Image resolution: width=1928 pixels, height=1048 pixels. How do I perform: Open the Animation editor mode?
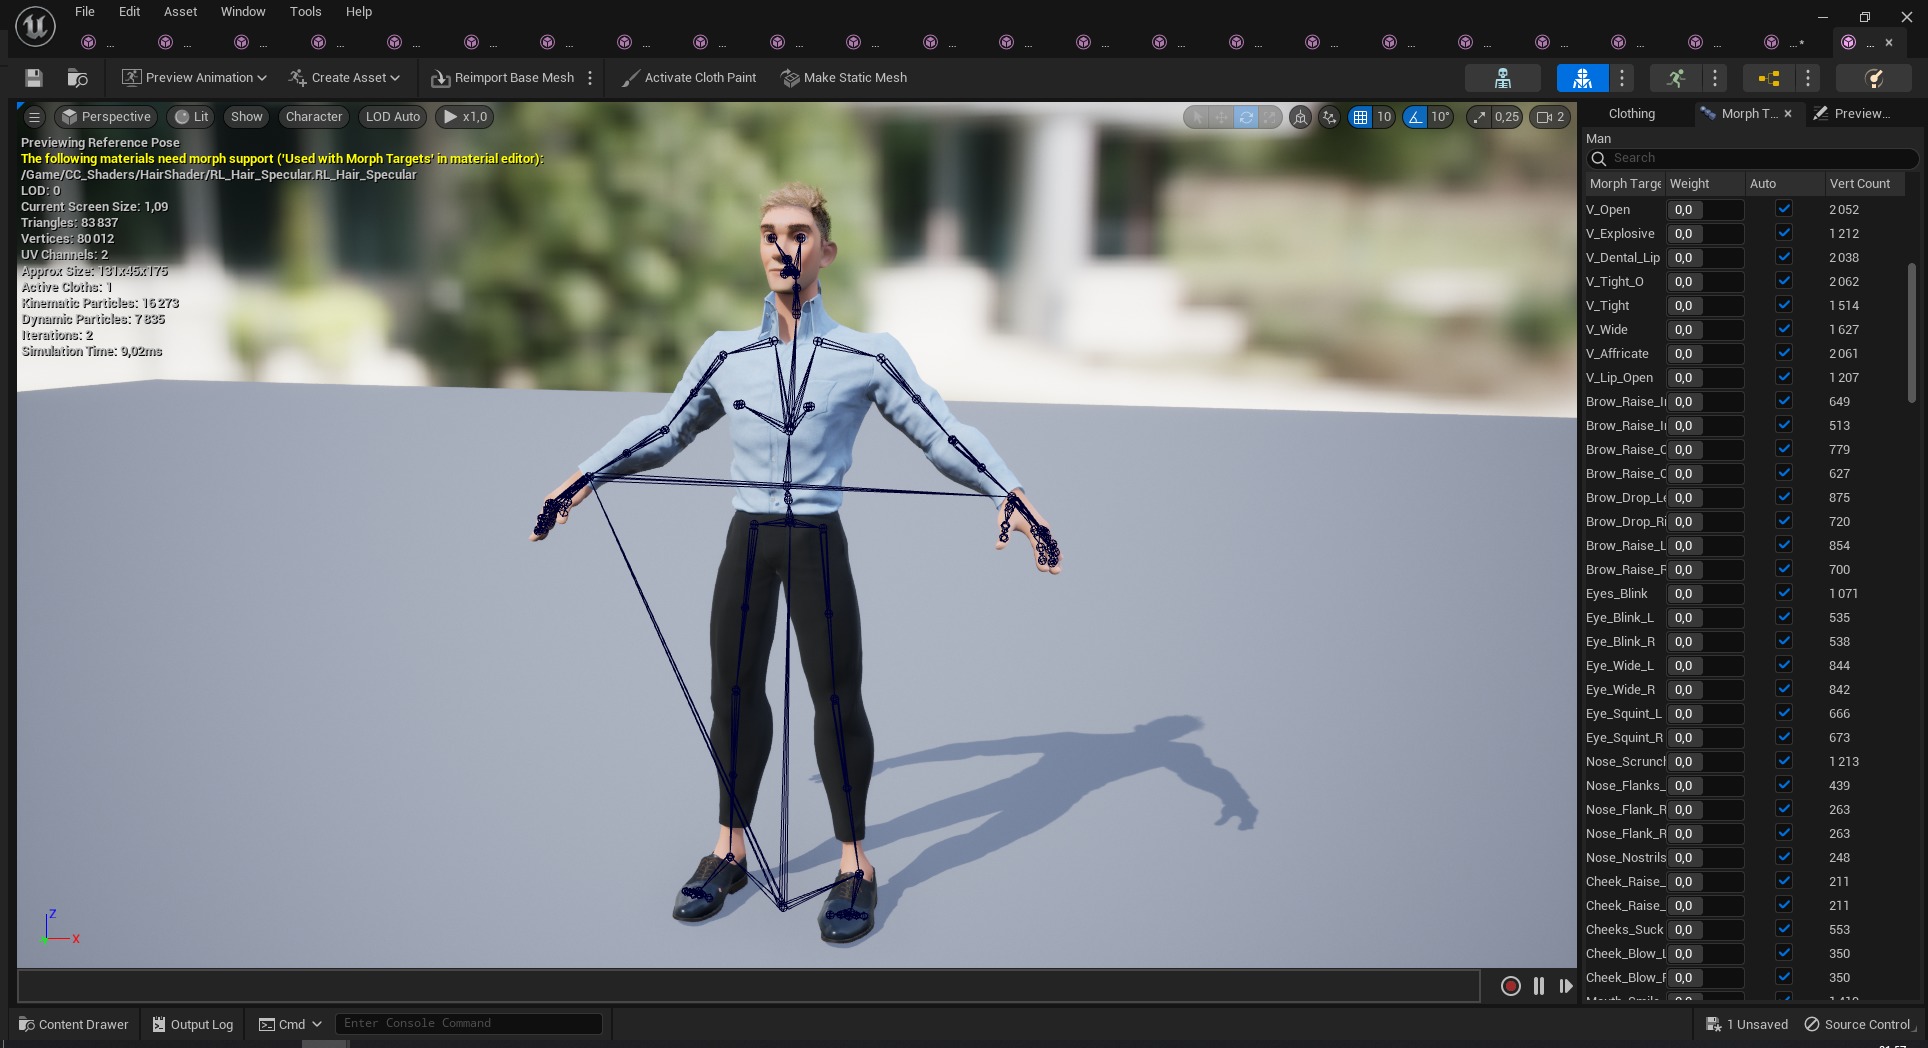pyautogui.click(x=1676, y=78)
